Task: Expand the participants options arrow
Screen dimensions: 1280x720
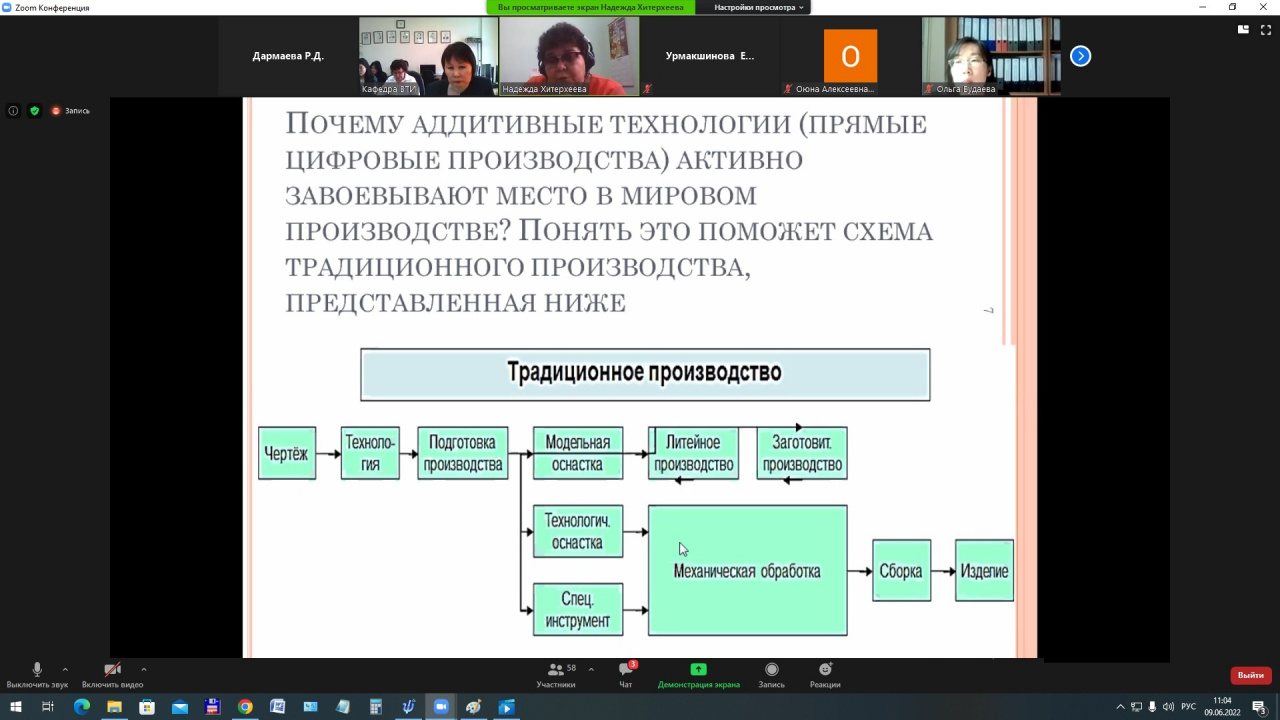Action: [x=591, y=669]
